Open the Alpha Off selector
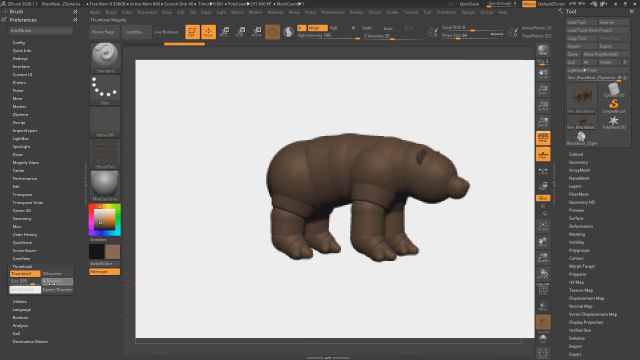Image resolution: width=640 pixels, height=360 pixels. (x=105, y=122)
